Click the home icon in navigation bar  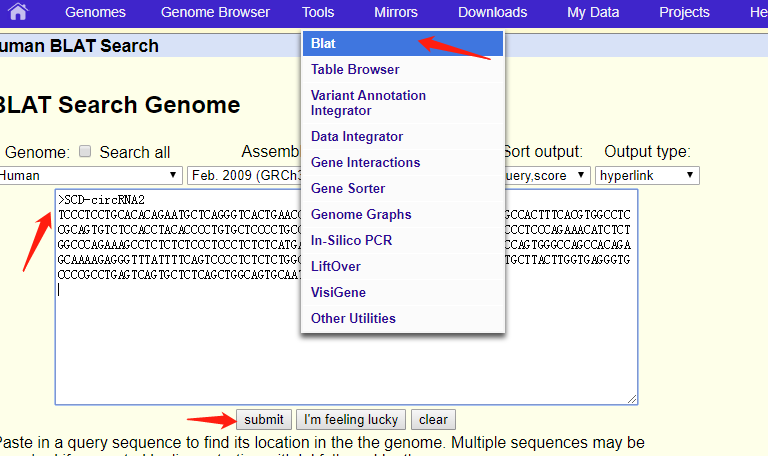tap(18, 12)
